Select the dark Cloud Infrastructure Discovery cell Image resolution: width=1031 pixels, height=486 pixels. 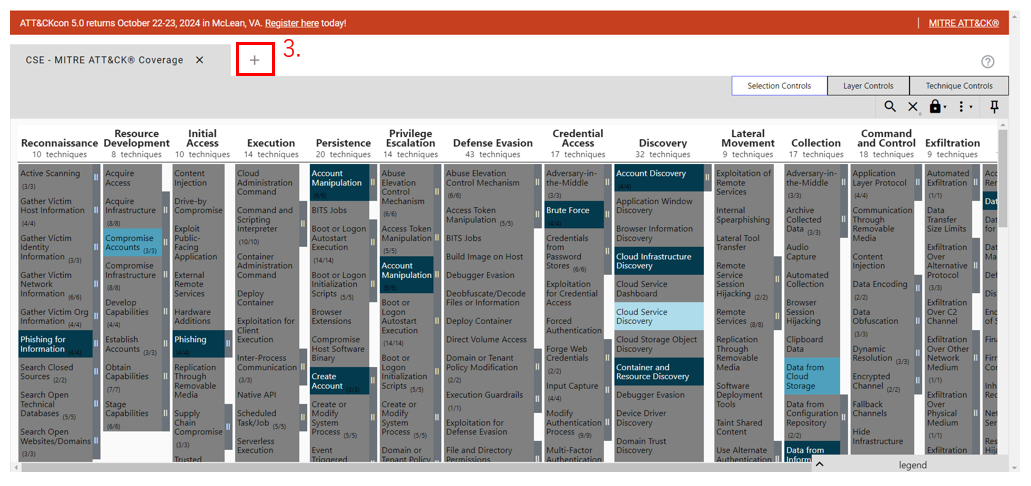[659, 261]
